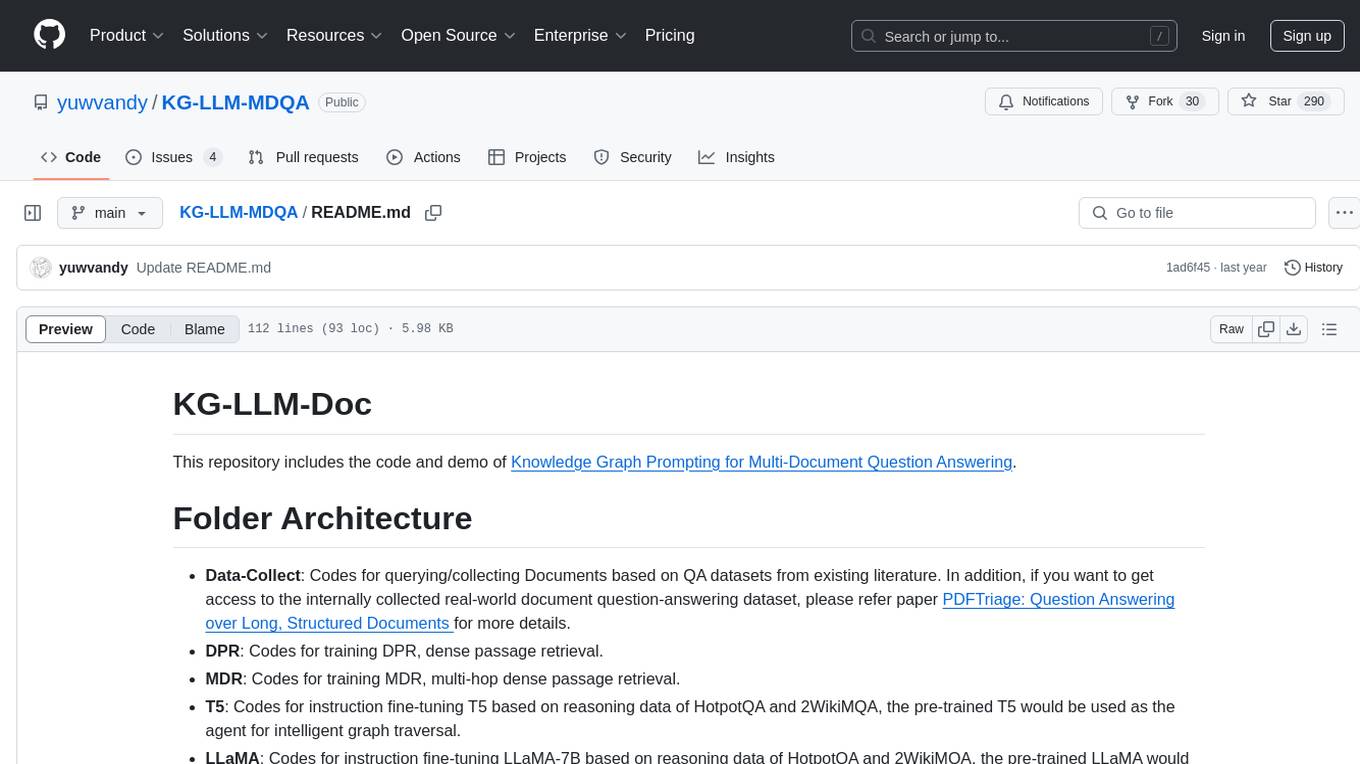Expand the Product menu
The height and width of the screenshot is (764, 1360).
click(126, 35)
